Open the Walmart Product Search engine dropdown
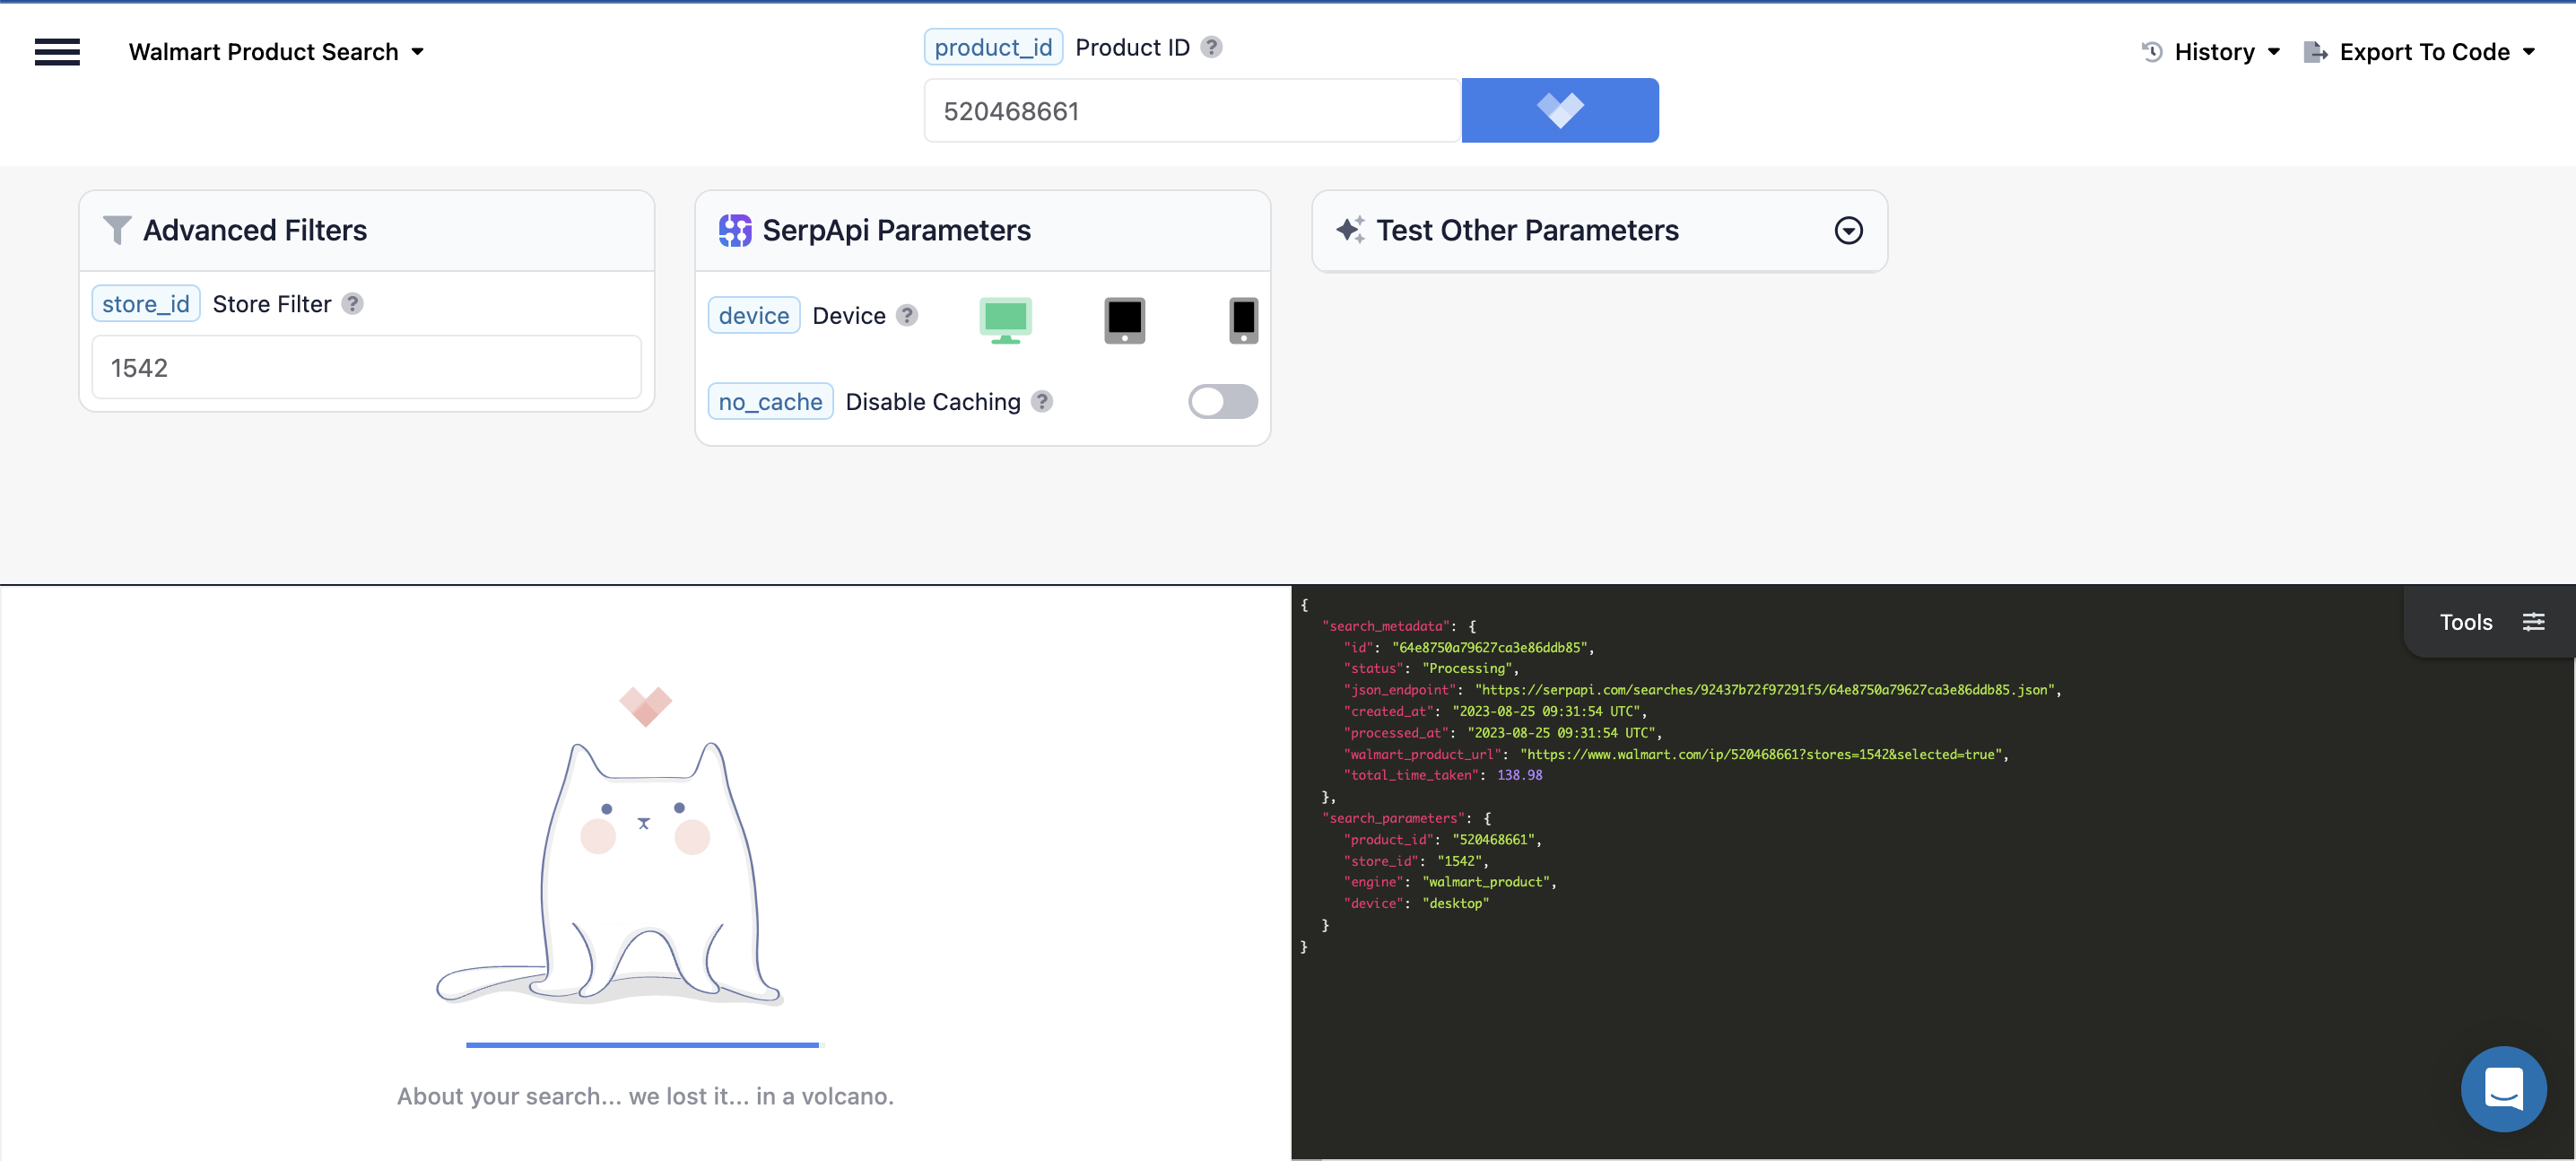The width and height of the screenshot is (2576, 1161). coord(277,51)
